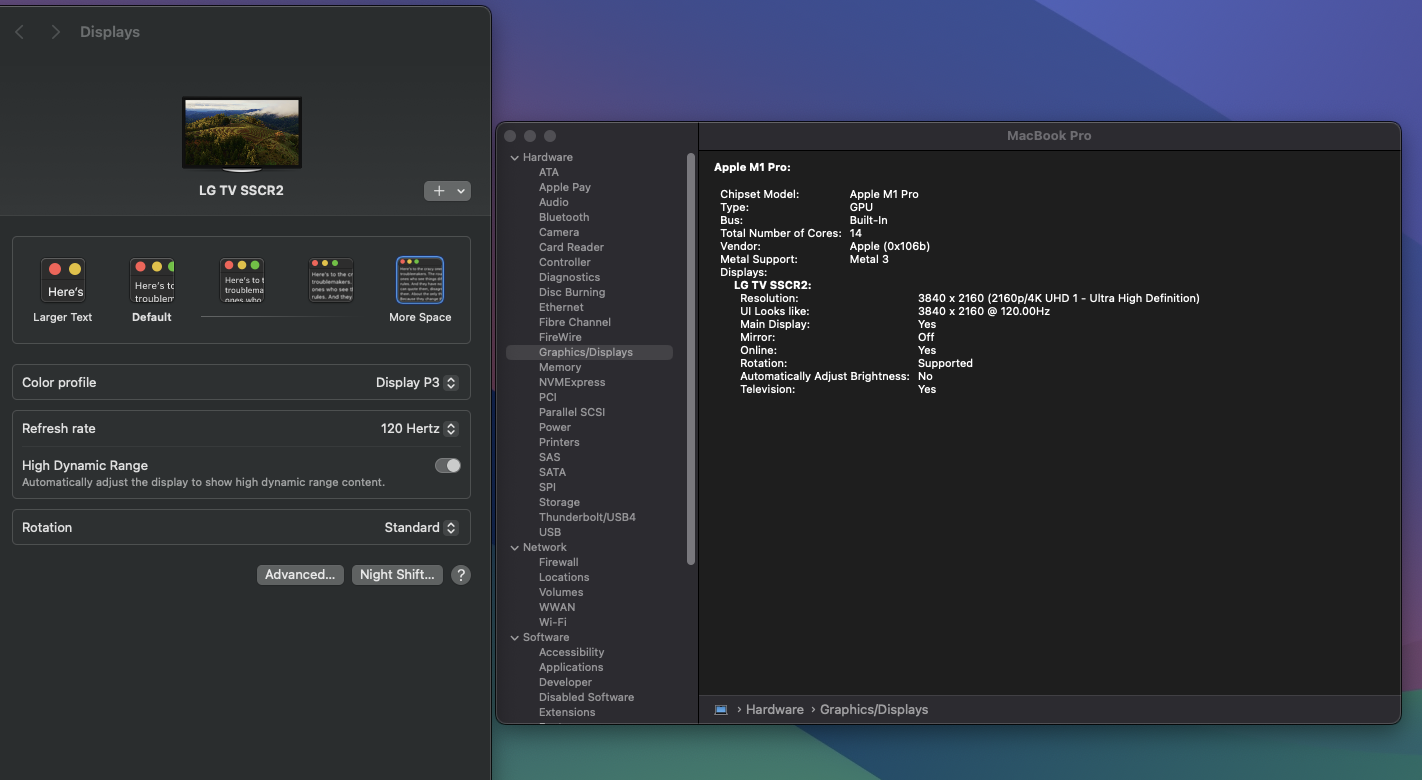Select Memory in the sidebar list
Screen dimensions: 1422x780
[x=560, y=367]
